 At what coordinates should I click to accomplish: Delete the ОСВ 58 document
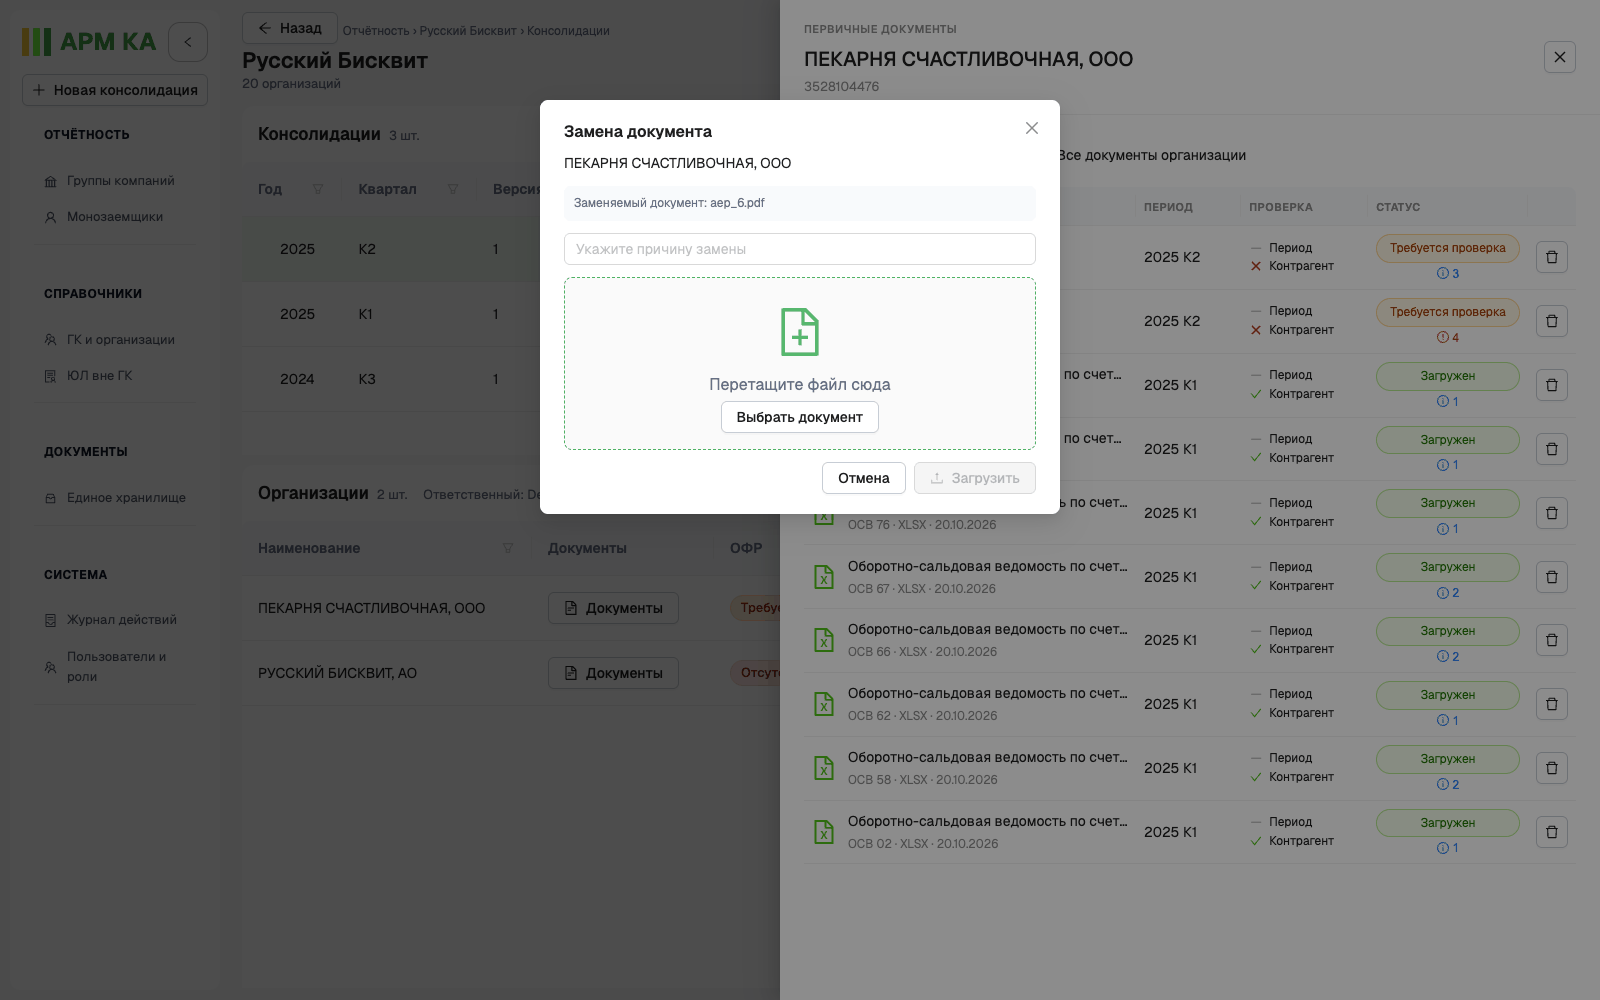tap(1552, 768)
